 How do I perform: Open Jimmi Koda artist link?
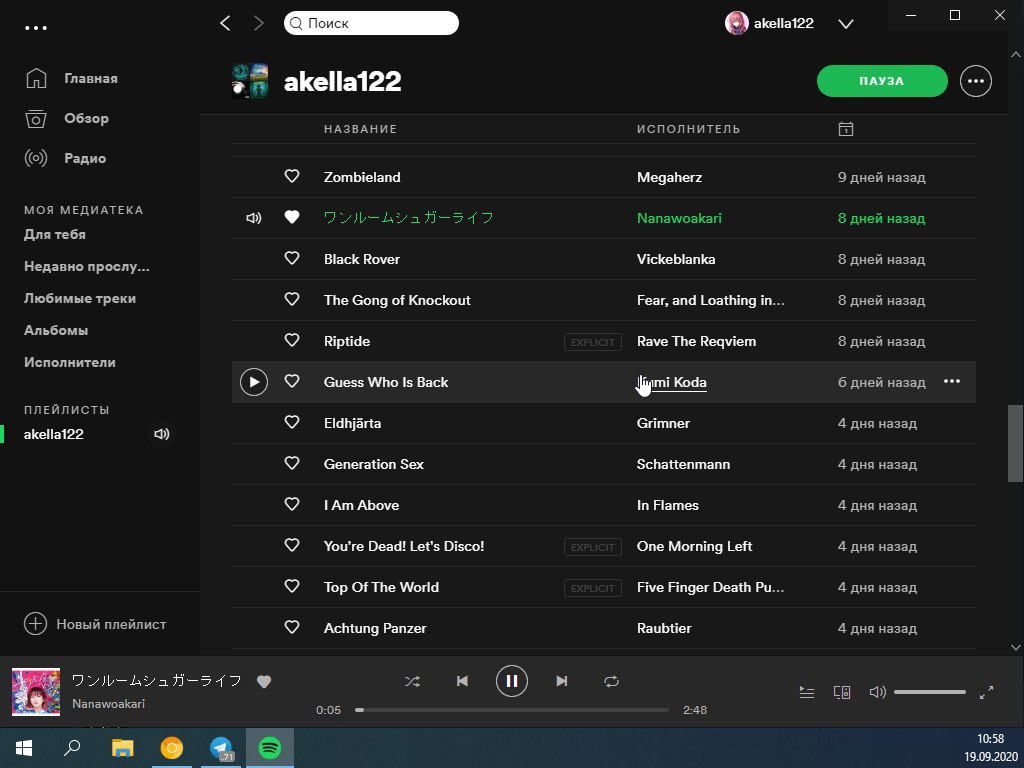tap(671, 382)
